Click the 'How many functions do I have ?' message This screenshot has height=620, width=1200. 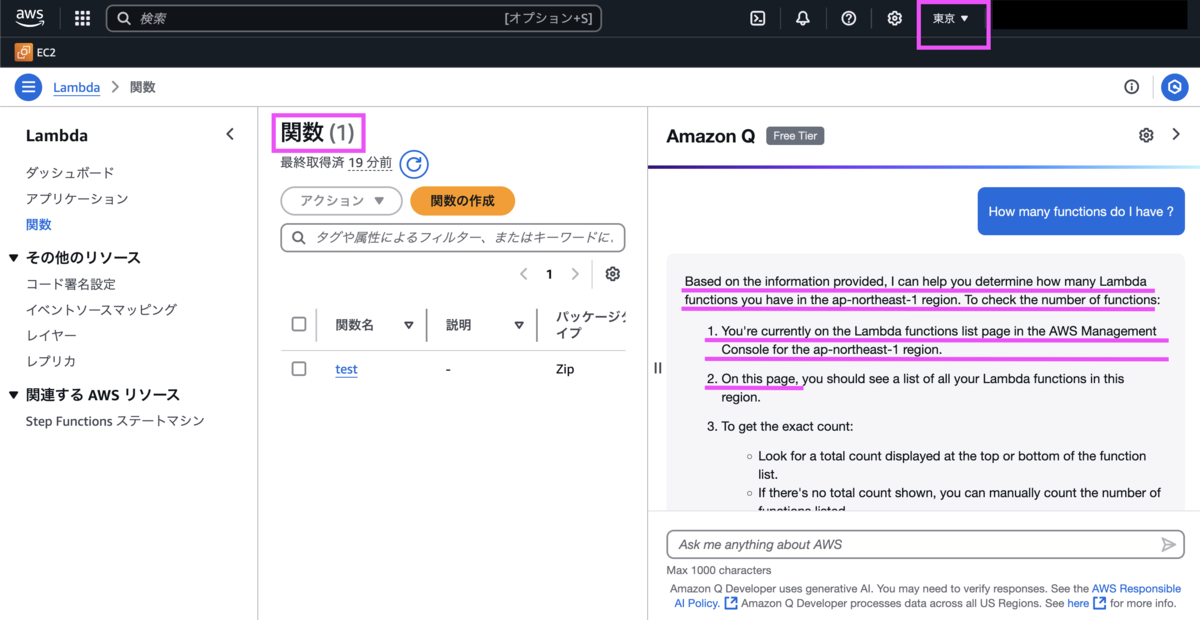point(1081,211)
